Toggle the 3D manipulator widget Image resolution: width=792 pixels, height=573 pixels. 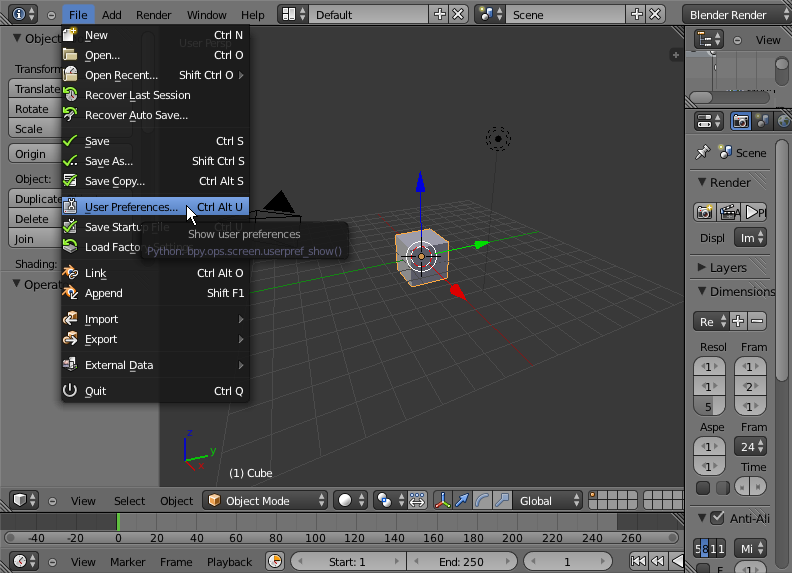[442, 501]
